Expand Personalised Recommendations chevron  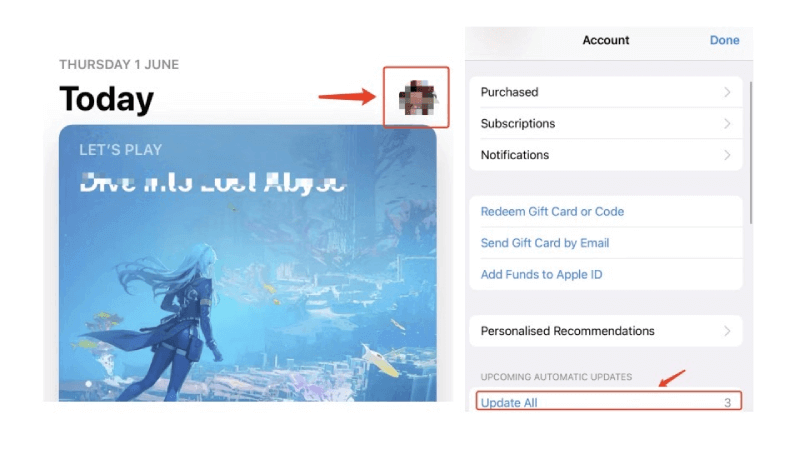point(727,331)
